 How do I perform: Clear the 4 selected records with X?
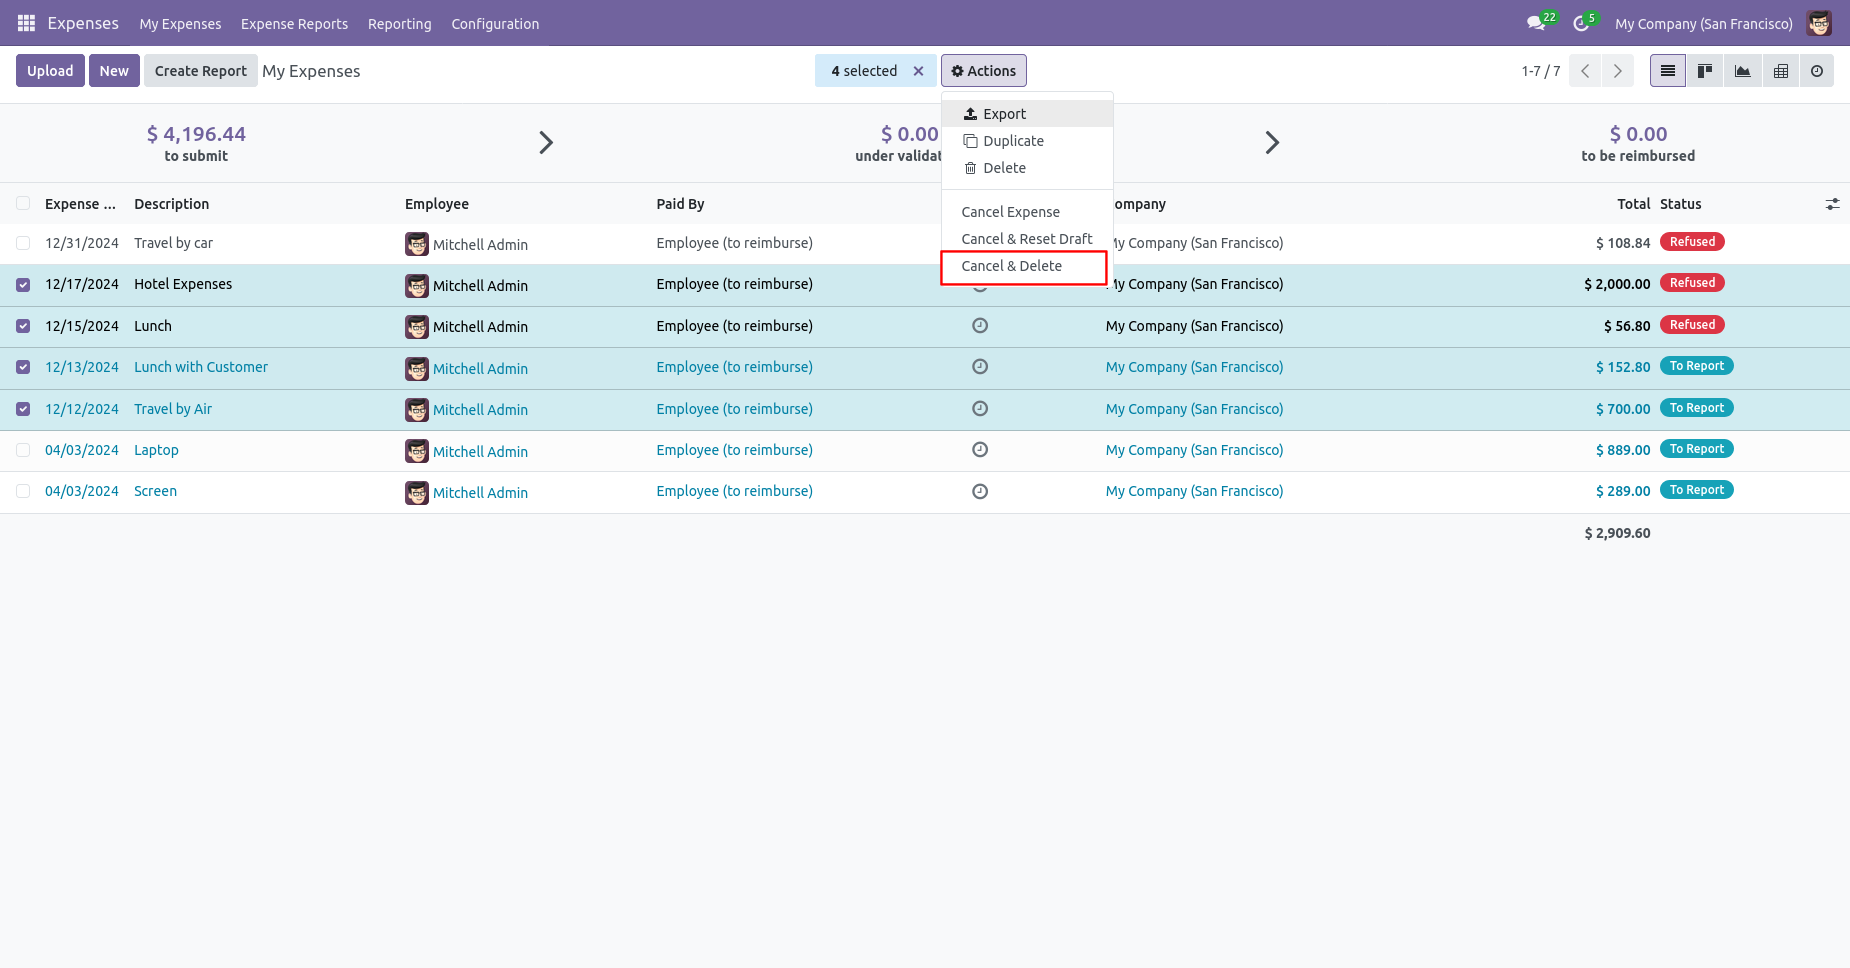pyautogui.click(x=918, y=71)
